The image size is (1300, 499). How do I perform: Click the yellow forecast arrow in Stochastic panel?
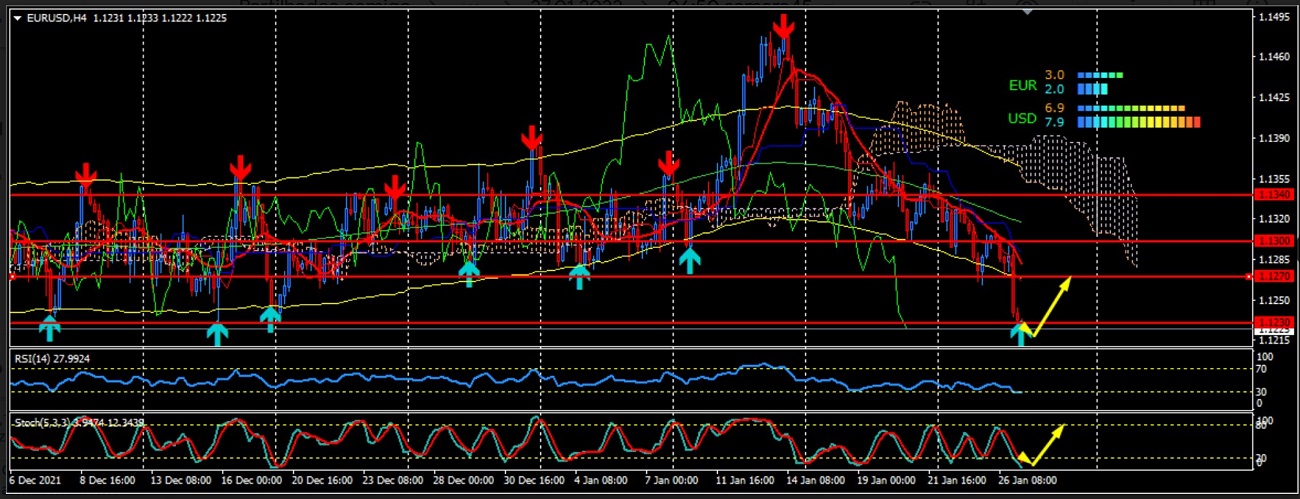1042,445
